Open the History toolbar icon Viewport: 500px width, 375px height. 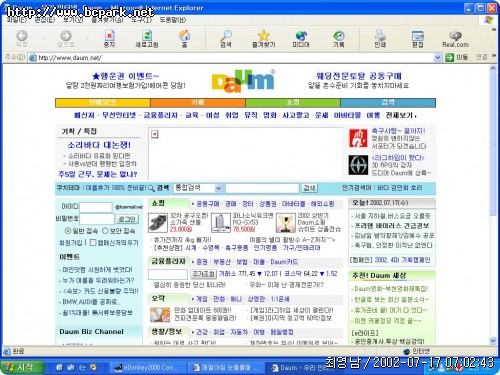coord(339,35)
